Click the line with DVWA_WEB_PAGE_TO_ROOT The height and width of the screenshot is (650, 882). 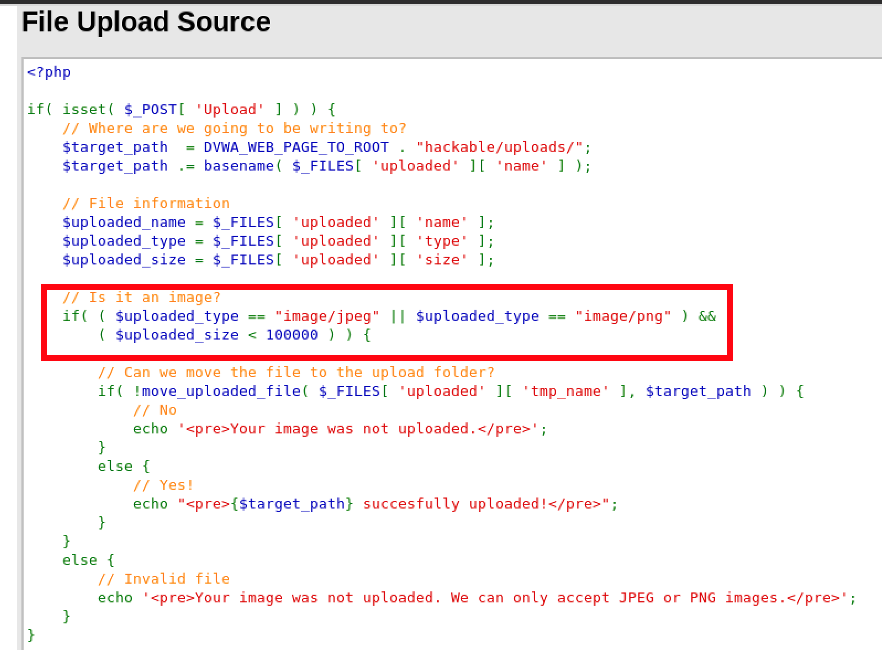[327, 147]
